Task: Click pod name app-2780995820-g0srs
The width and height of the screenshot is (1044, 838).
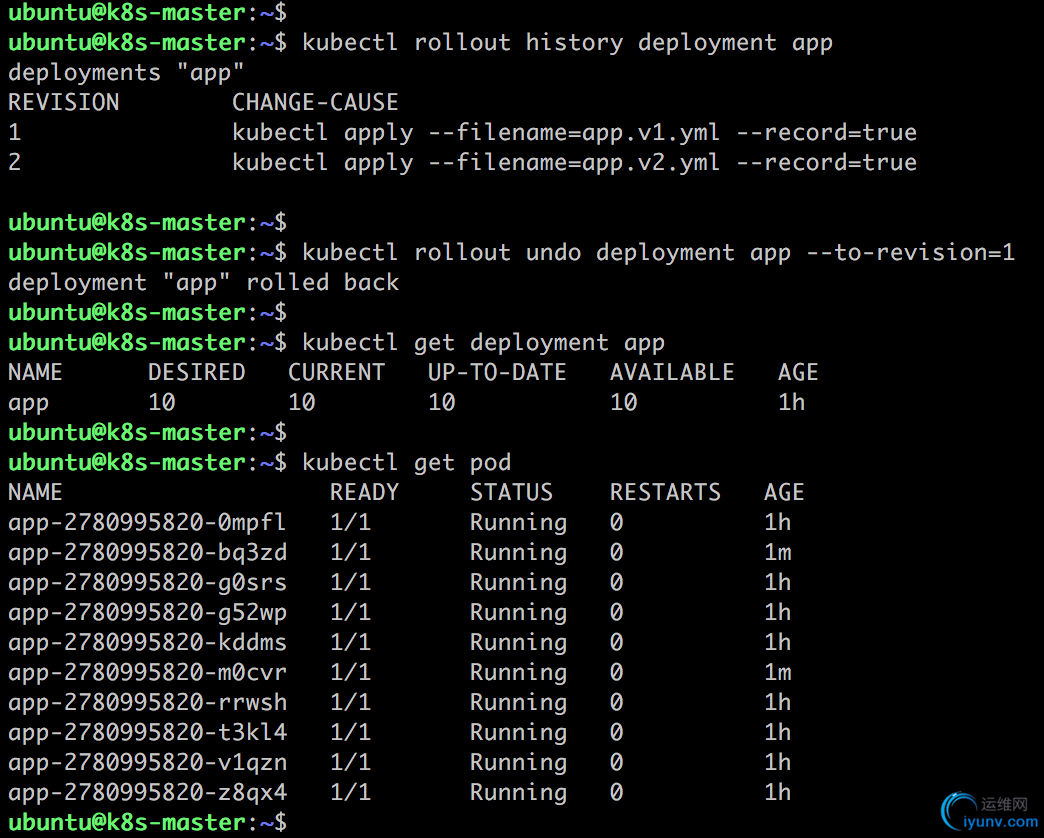Action: coord(147,583)
